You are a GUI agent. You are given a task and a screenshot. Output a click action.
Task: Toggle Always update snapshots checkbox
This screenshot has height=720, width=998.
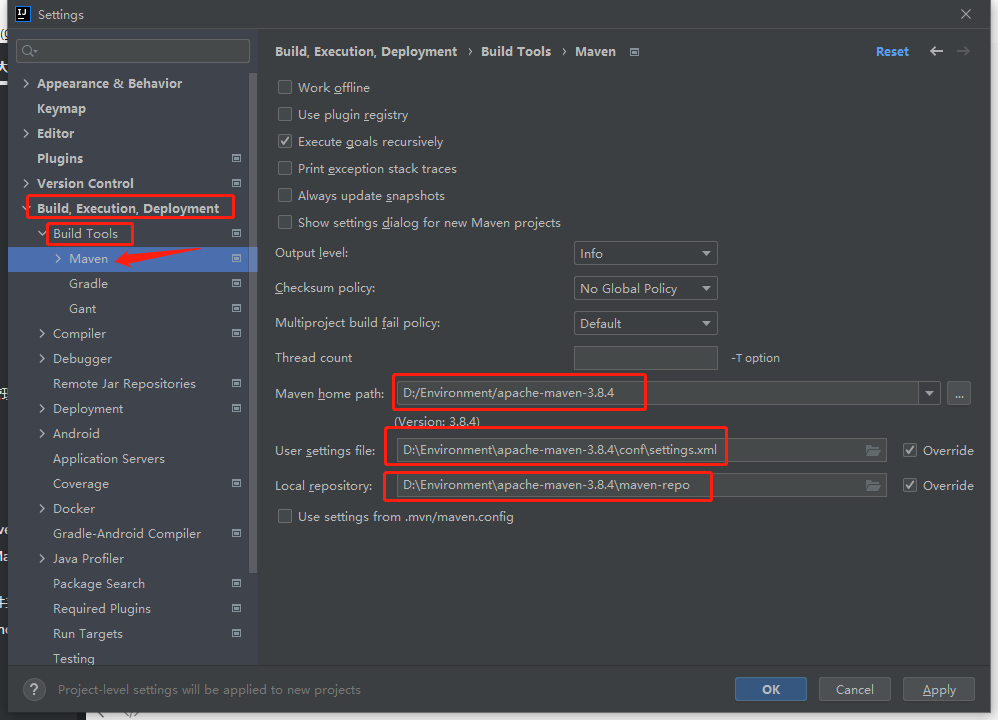coord(285,195)
